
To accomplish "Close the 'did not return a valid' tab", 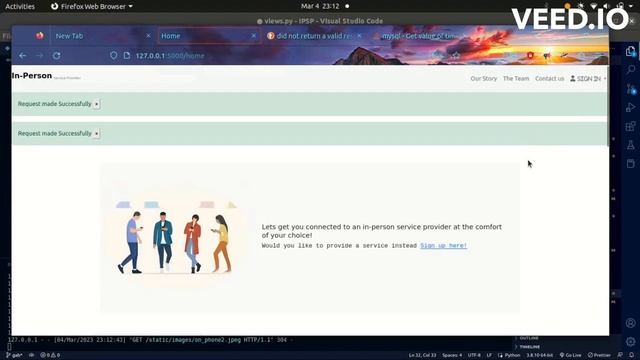I will click(x=359, y=36).
